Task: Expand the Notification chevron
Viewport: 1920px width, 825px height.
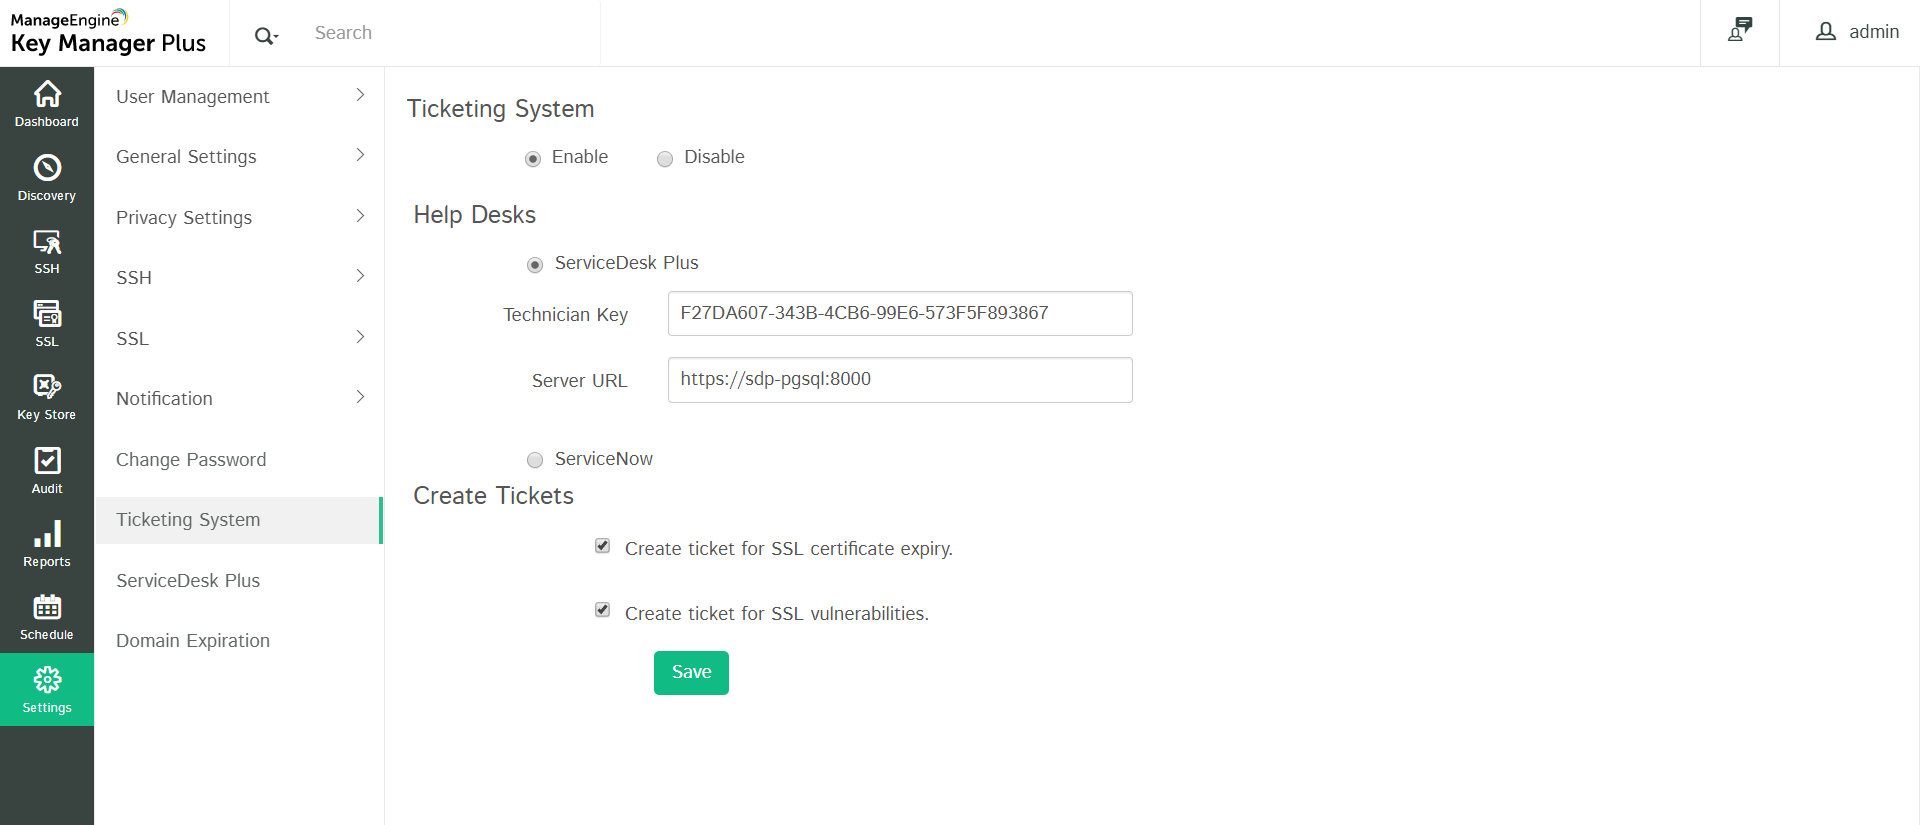Action: tap(361, 397)
